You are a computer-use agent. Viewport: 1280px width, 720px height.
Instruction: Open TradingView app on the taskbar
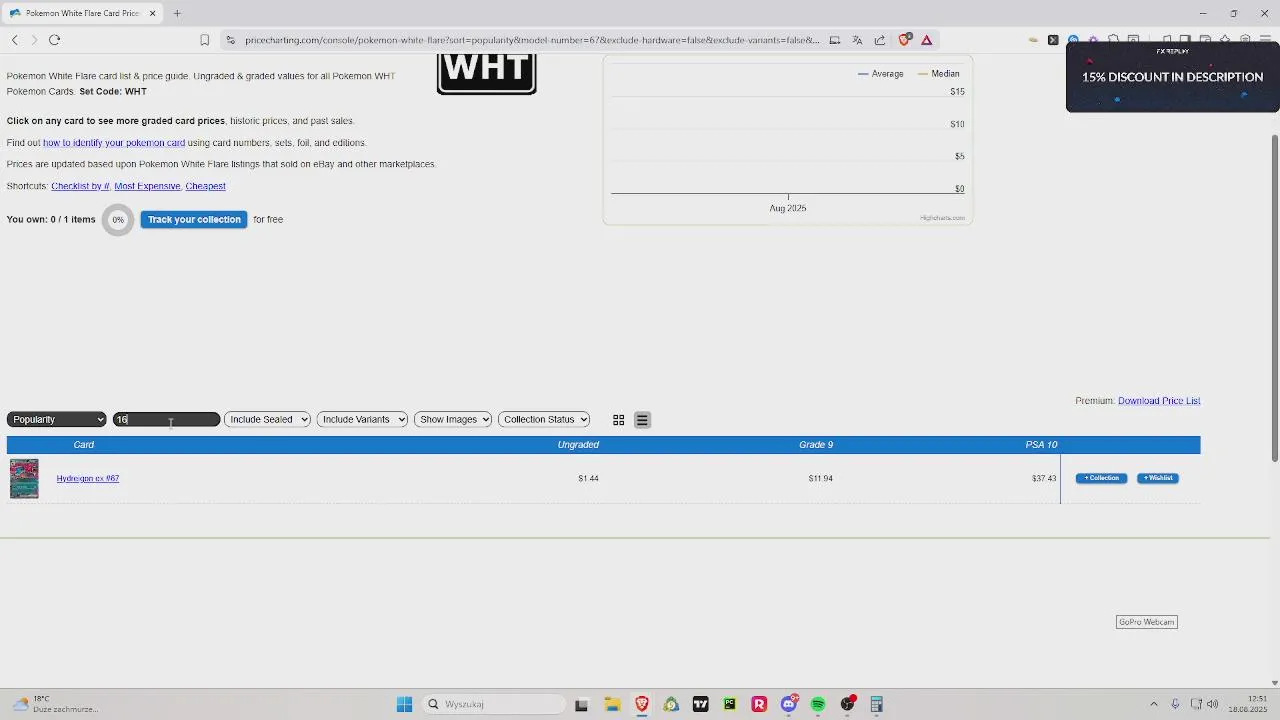700,704
